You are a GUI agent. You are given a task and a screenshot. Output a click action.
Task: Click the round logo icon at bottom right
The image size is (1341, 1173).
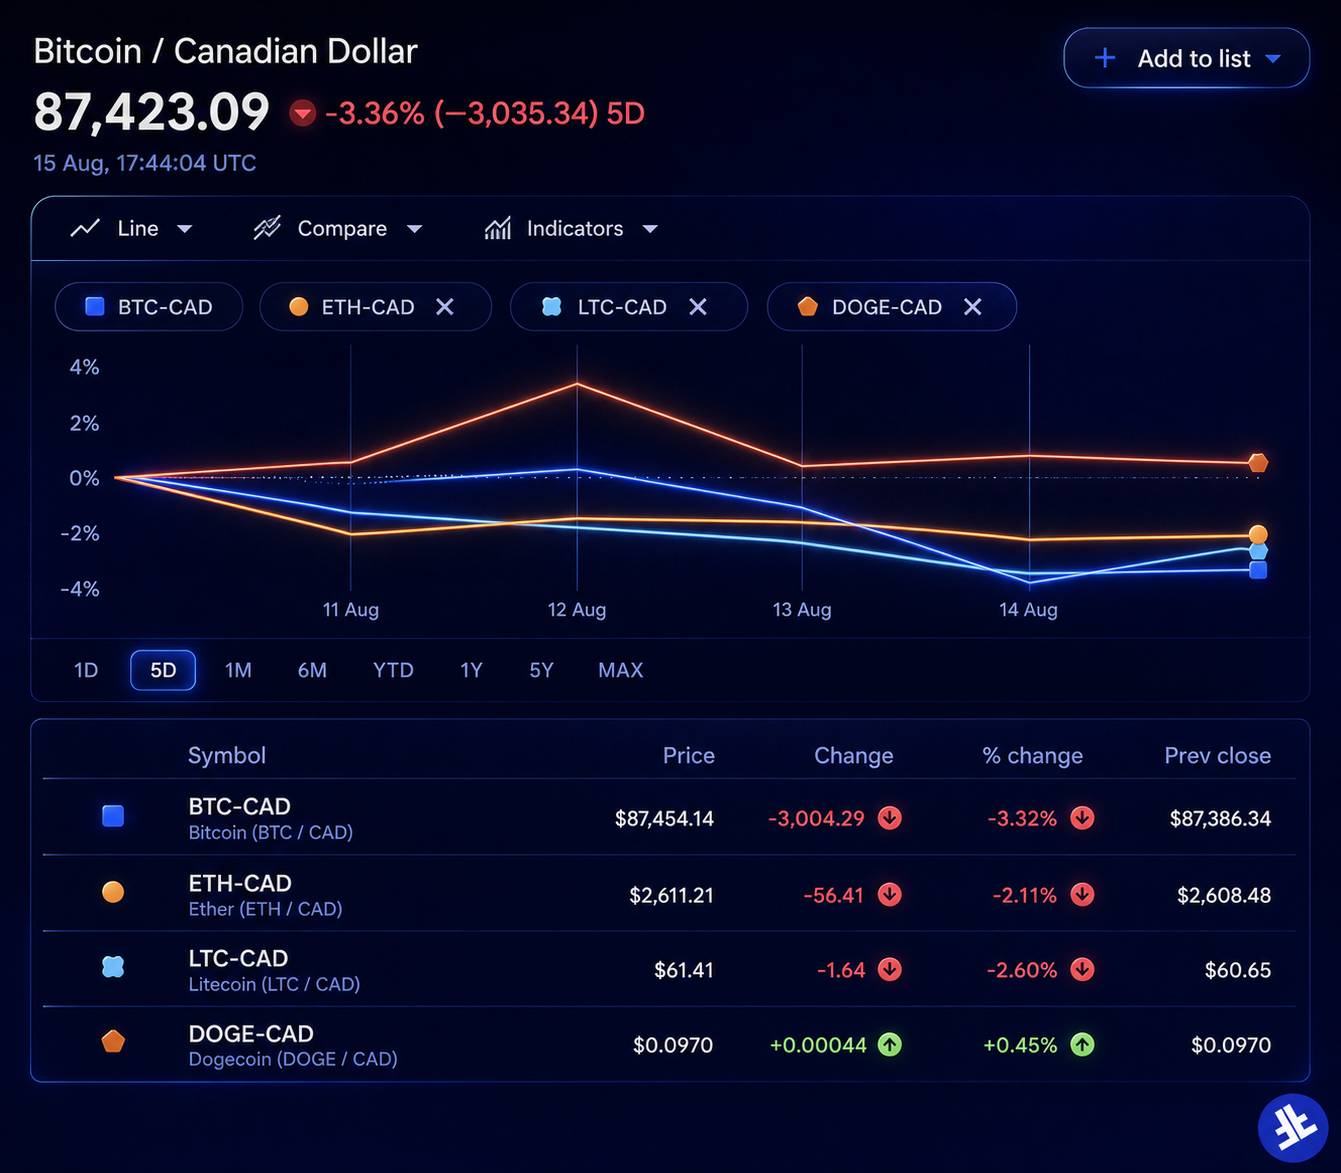coord(1293,1128)
